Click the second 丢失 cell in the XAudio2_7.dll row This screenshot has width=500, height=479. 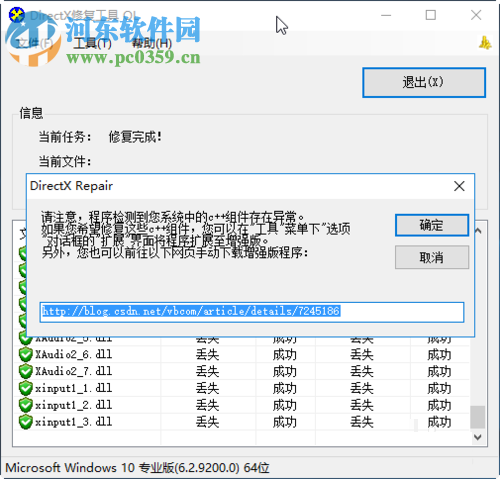click(362, 371)
